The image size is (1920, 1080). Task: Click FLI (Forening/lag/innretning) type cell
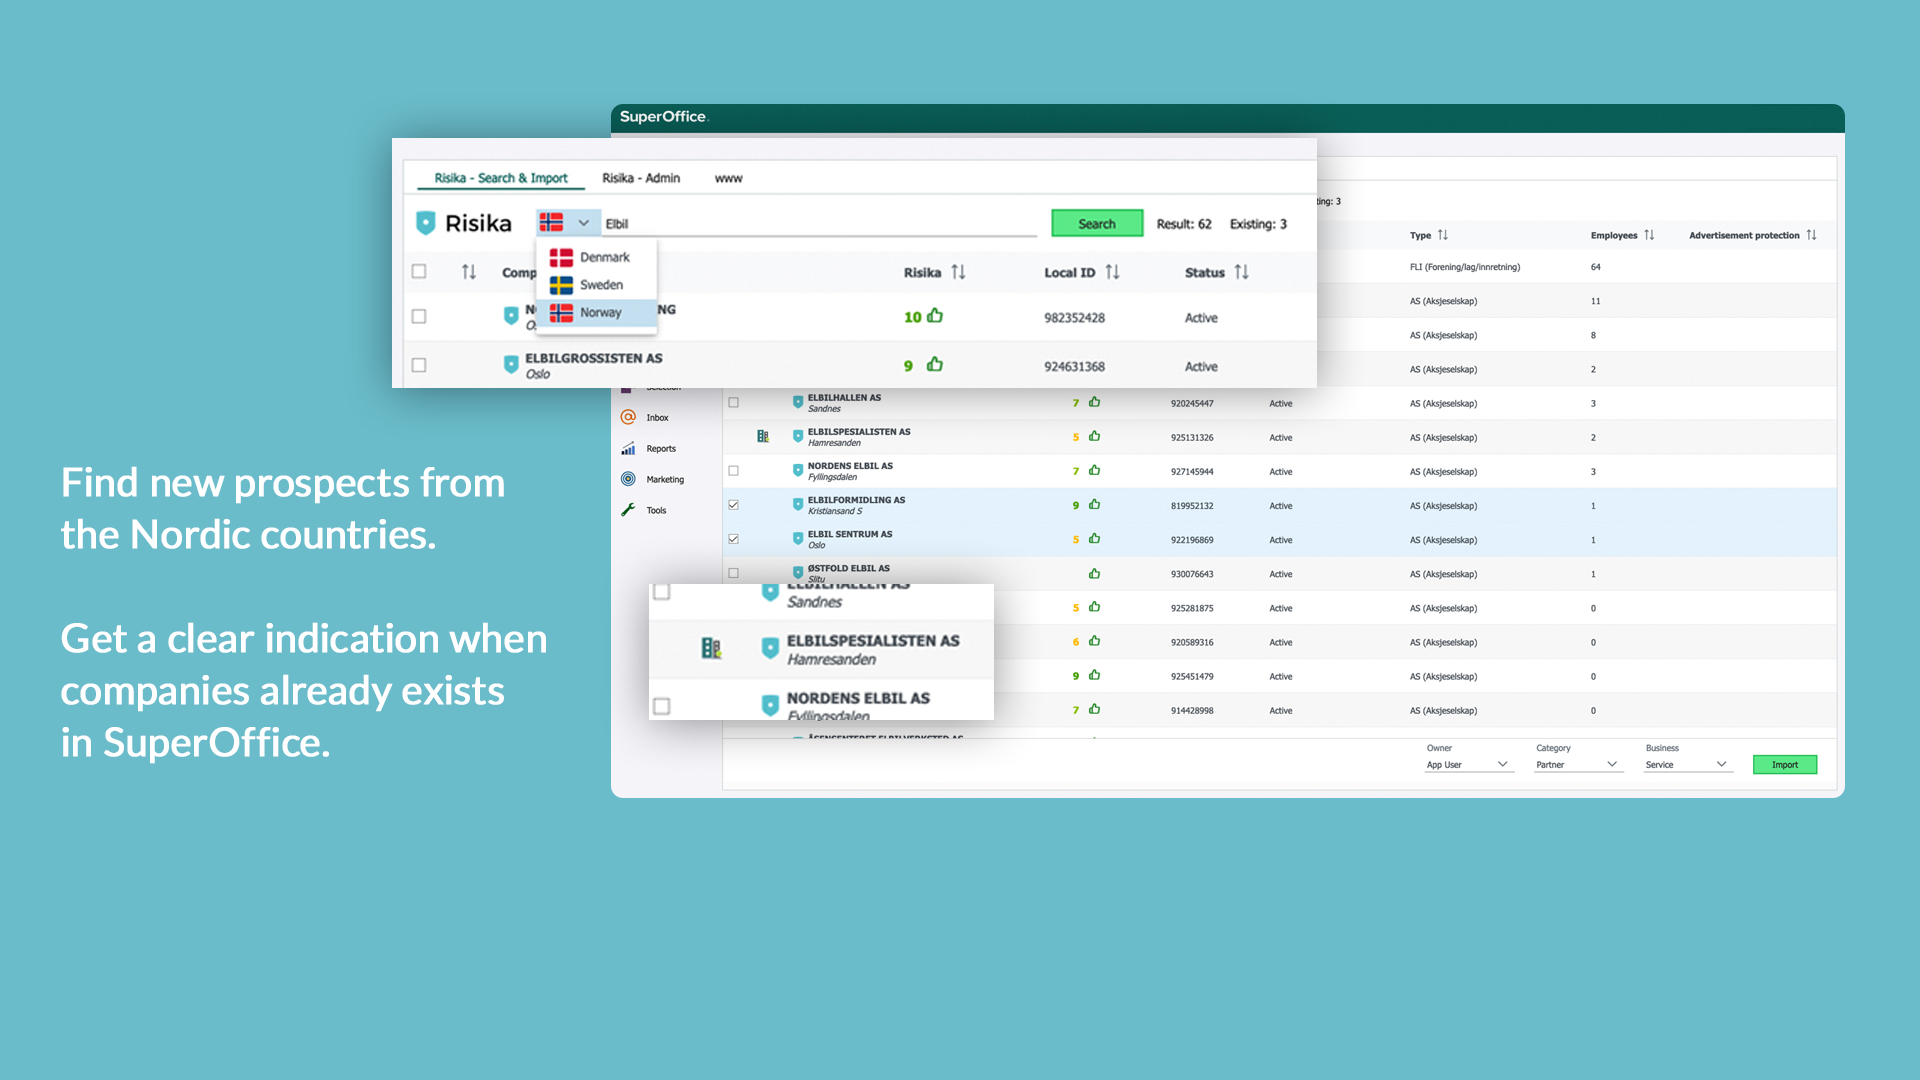tap(1465, 267)
